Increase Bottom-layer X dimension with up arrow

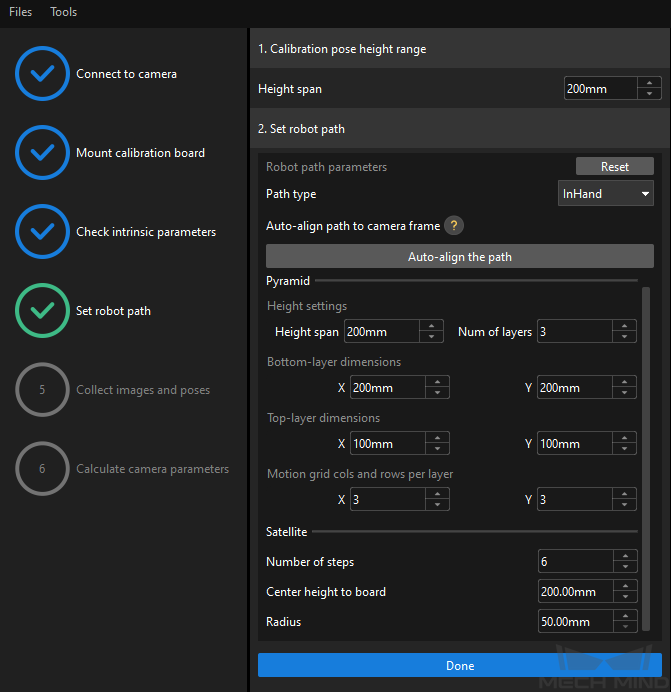(x=437, y=382)
